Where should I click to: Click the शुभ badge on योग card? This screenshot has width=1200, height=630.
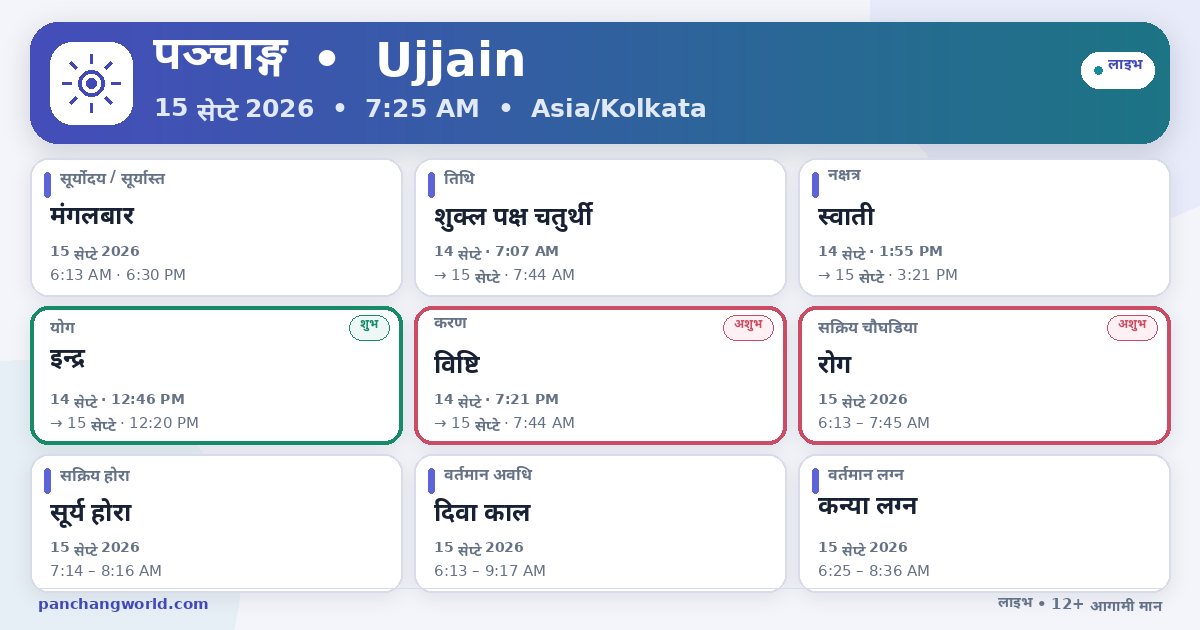[x=369, y=327]
